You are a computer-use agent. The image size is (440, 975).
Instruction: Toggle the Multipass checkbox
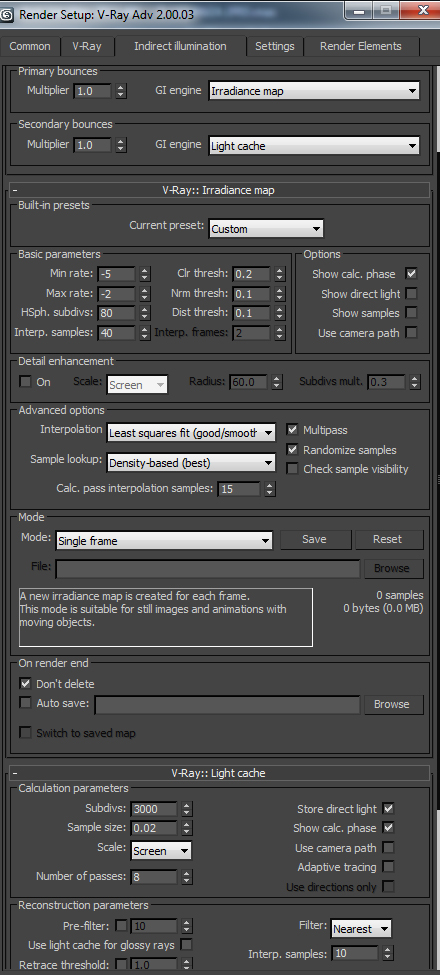click(292, 430)
